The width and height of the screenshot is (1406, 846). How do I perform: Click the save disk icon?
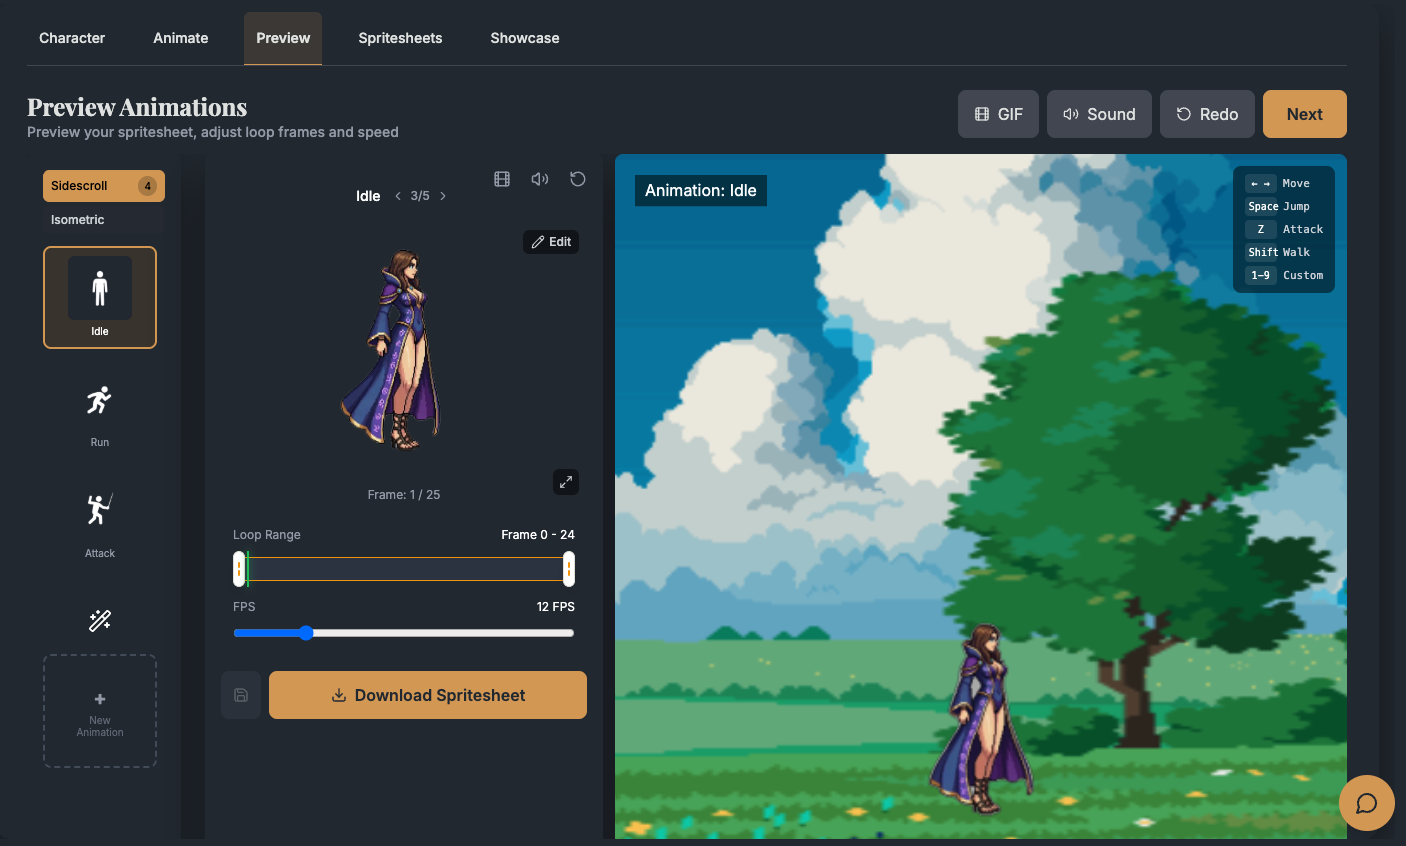[x=241, y=695]
